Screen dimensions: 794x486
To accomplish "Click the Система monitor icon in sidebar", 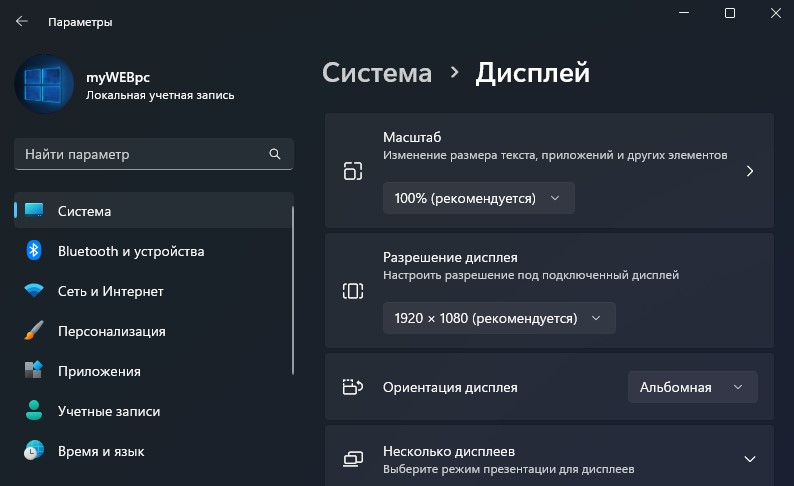I will pyautogui.click(x=34, y=210).
